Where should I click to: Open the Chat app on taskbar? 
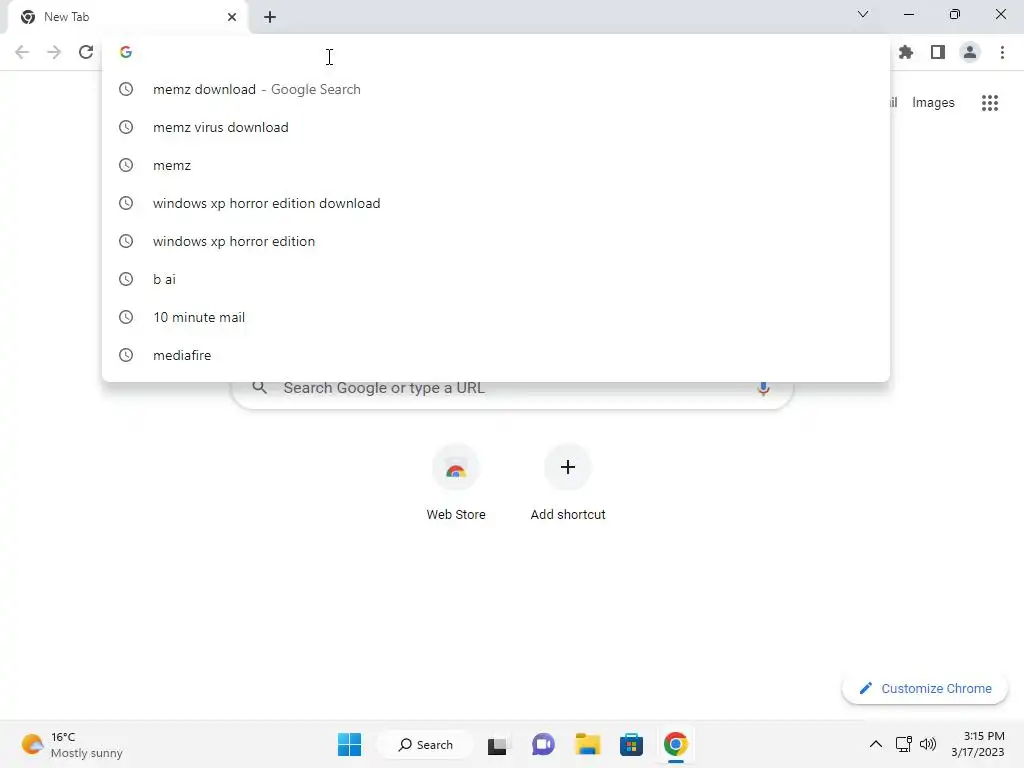coord(543,744)
